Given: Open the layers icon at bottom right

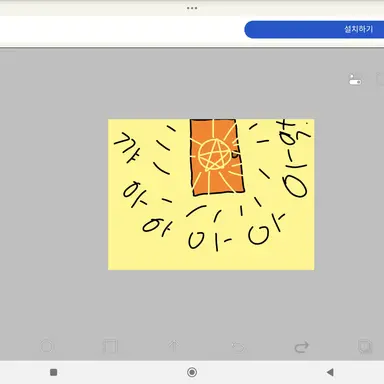Looking at the screenshot, I should click(365, 346).
